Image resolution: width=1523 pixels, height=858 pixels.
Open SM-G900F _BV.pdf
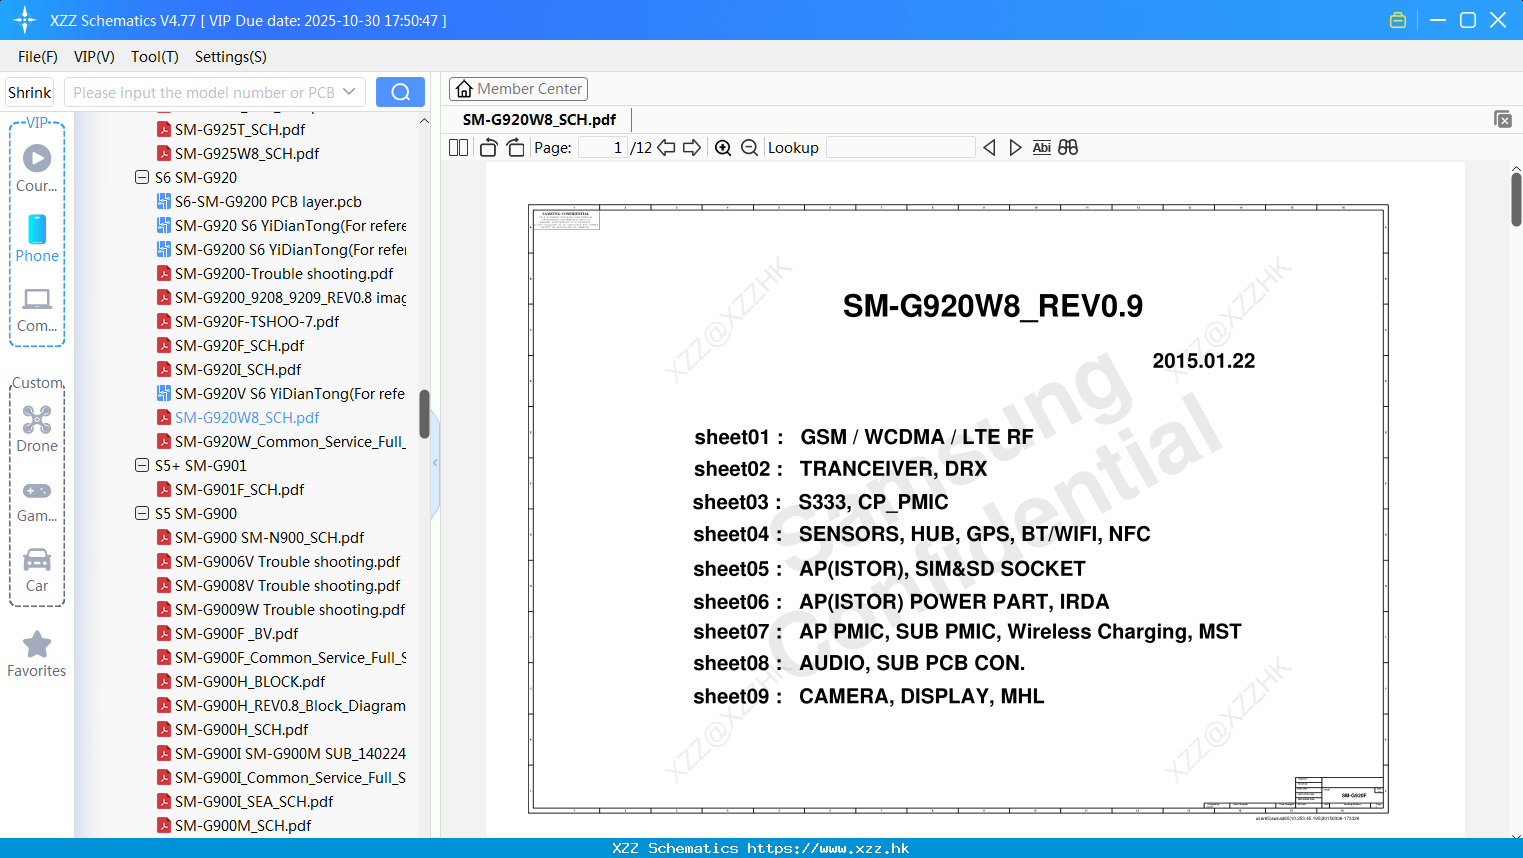[236, 633]
